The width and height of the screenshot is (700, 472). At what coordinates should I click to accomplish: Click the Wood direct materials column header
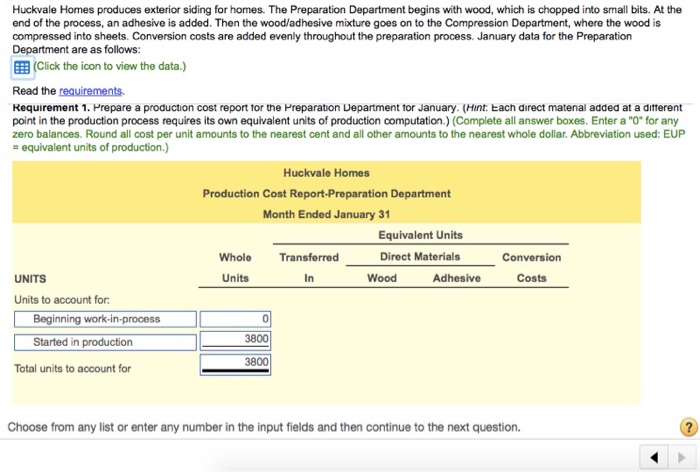tap(382, 278)
